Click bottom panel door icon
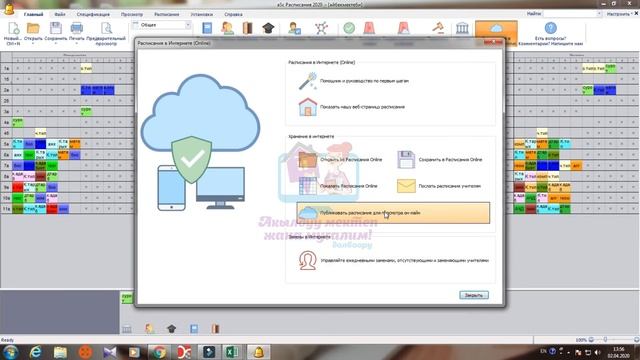 pos(216,329)
